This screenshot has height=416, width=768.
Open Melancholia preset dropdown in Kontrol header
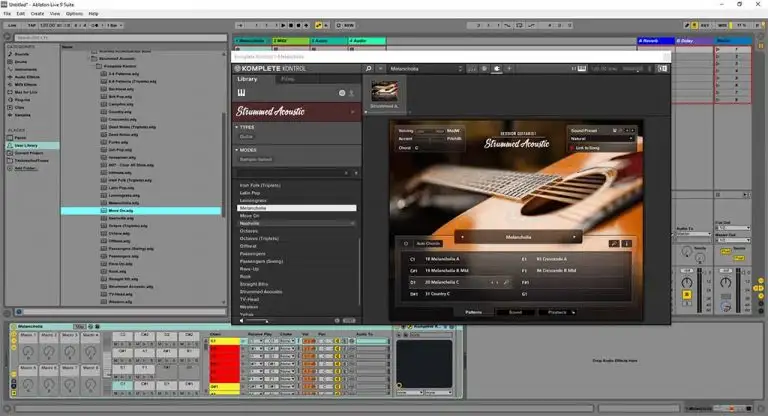pyautogui.click(x=425, y=69)
